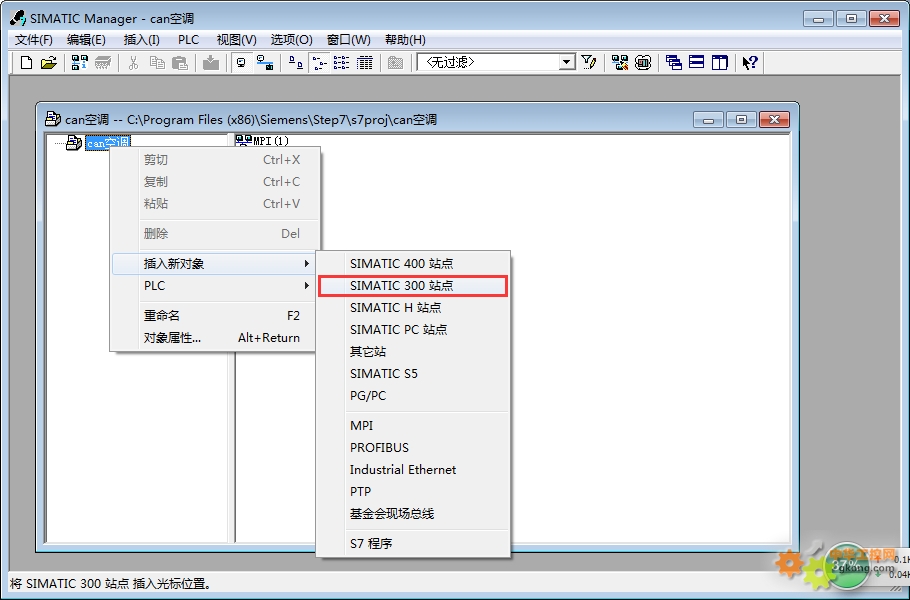Open the <无过滤> filter dropdown
This screenshot has height=600, width=910.
[x=566, y=62]
